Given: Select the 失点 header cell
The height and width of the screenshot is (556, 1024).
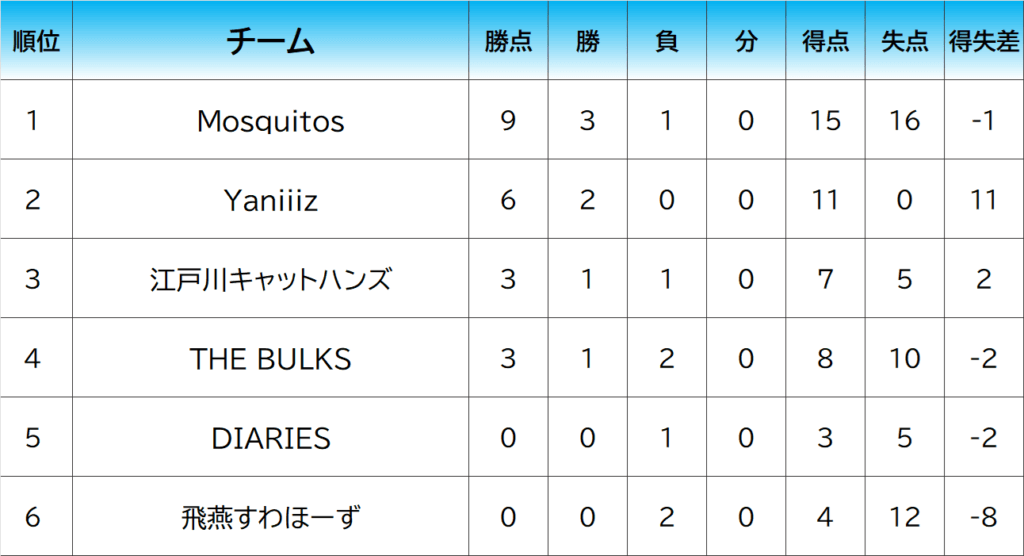Looking at the screenshot, I should (x=904, y=41).
